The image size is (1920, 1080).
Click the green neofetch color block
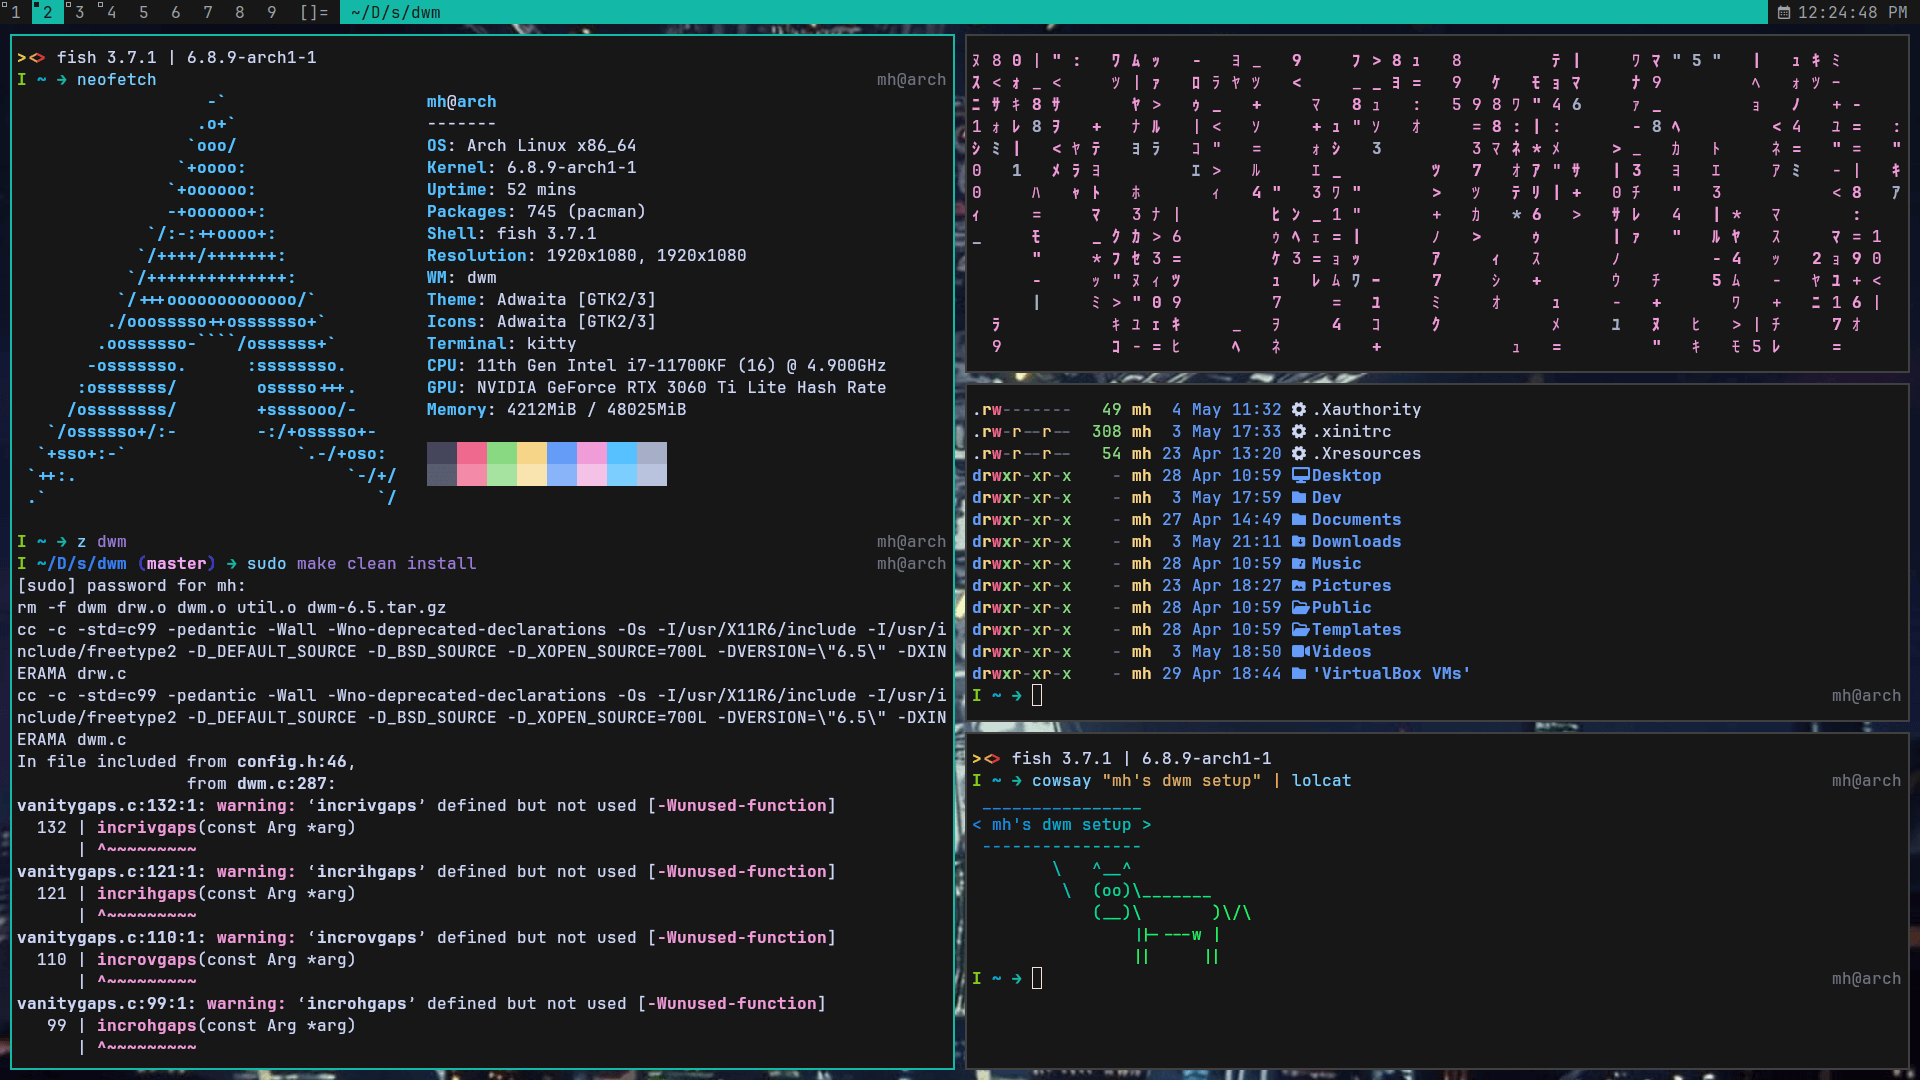[502, 464]
